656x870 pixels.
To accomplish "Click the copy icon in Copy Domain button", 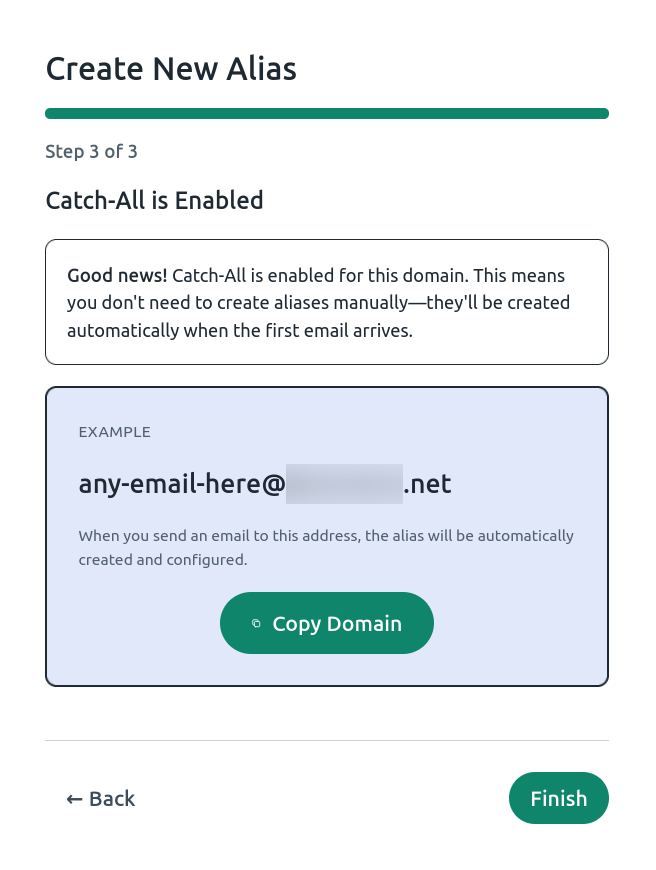I will [256, 624].
